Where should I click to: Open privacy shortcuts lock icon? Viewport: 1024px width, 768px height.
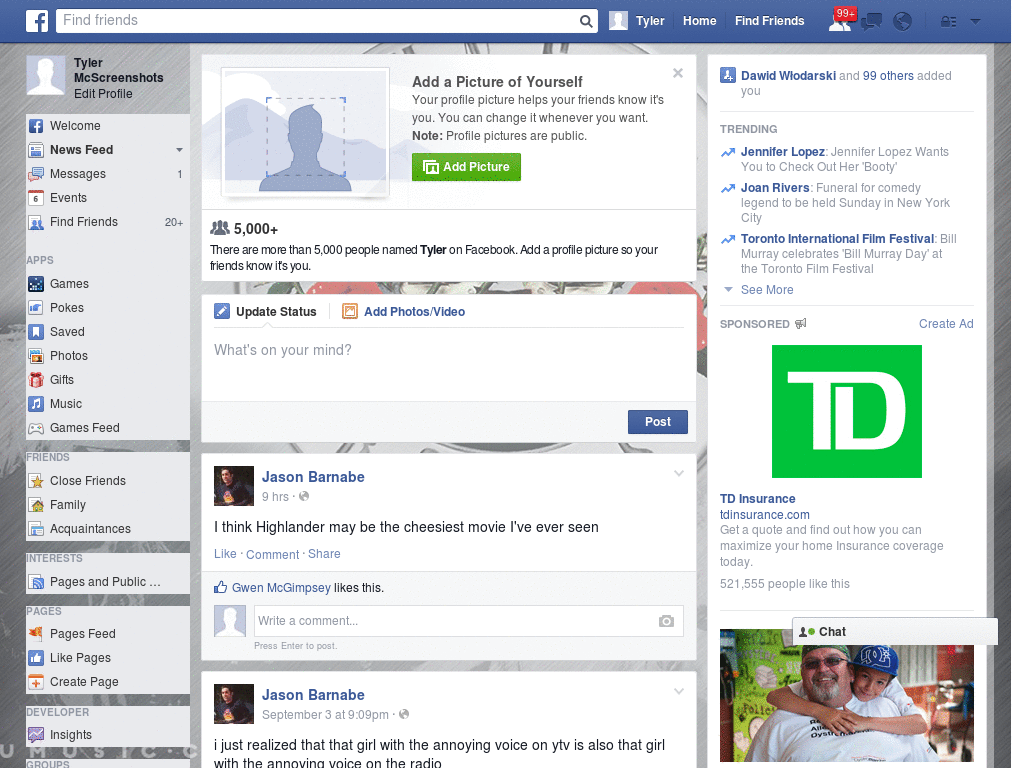pos(948,22)
